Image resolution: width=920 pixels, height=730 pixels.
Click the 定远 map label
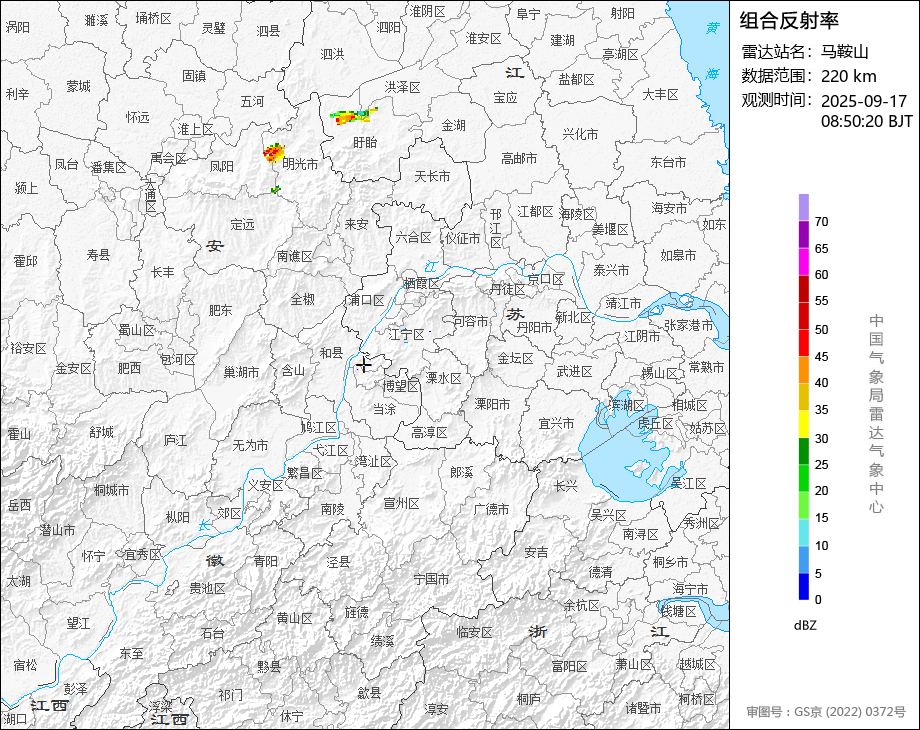242,224
